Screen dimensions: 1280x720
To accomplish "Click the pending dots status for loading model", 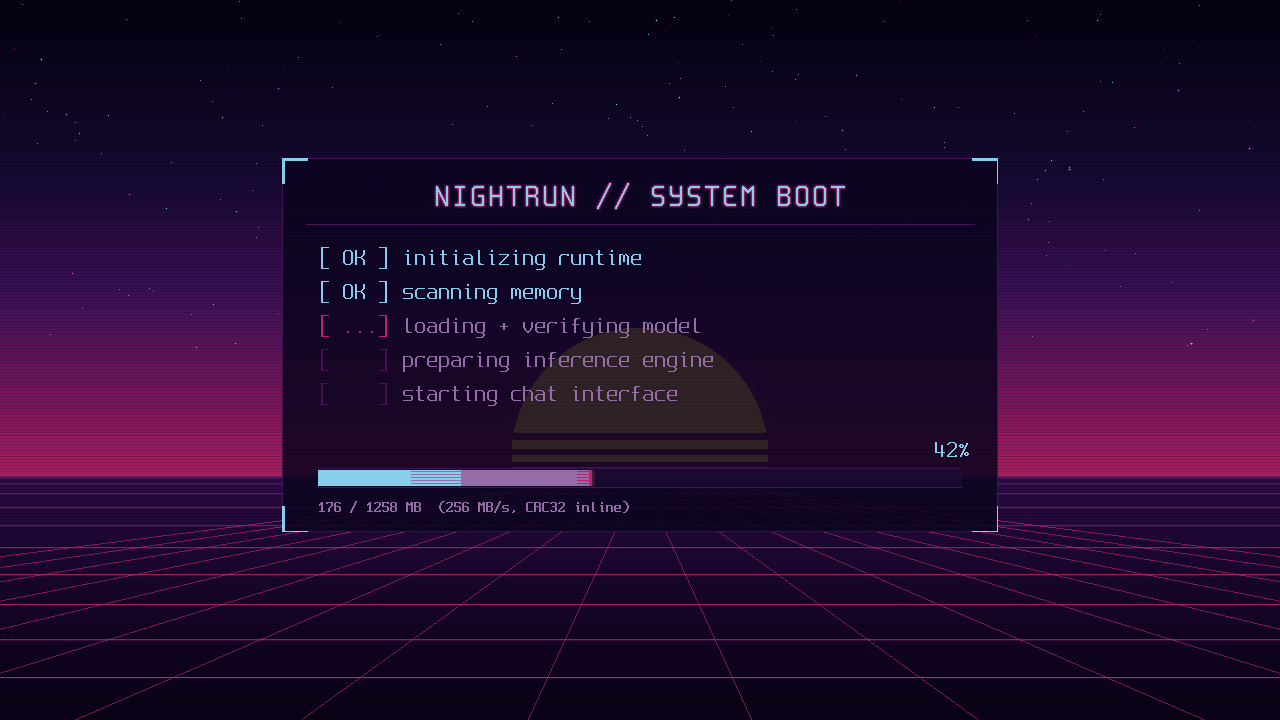I will [x=354, y=326].
